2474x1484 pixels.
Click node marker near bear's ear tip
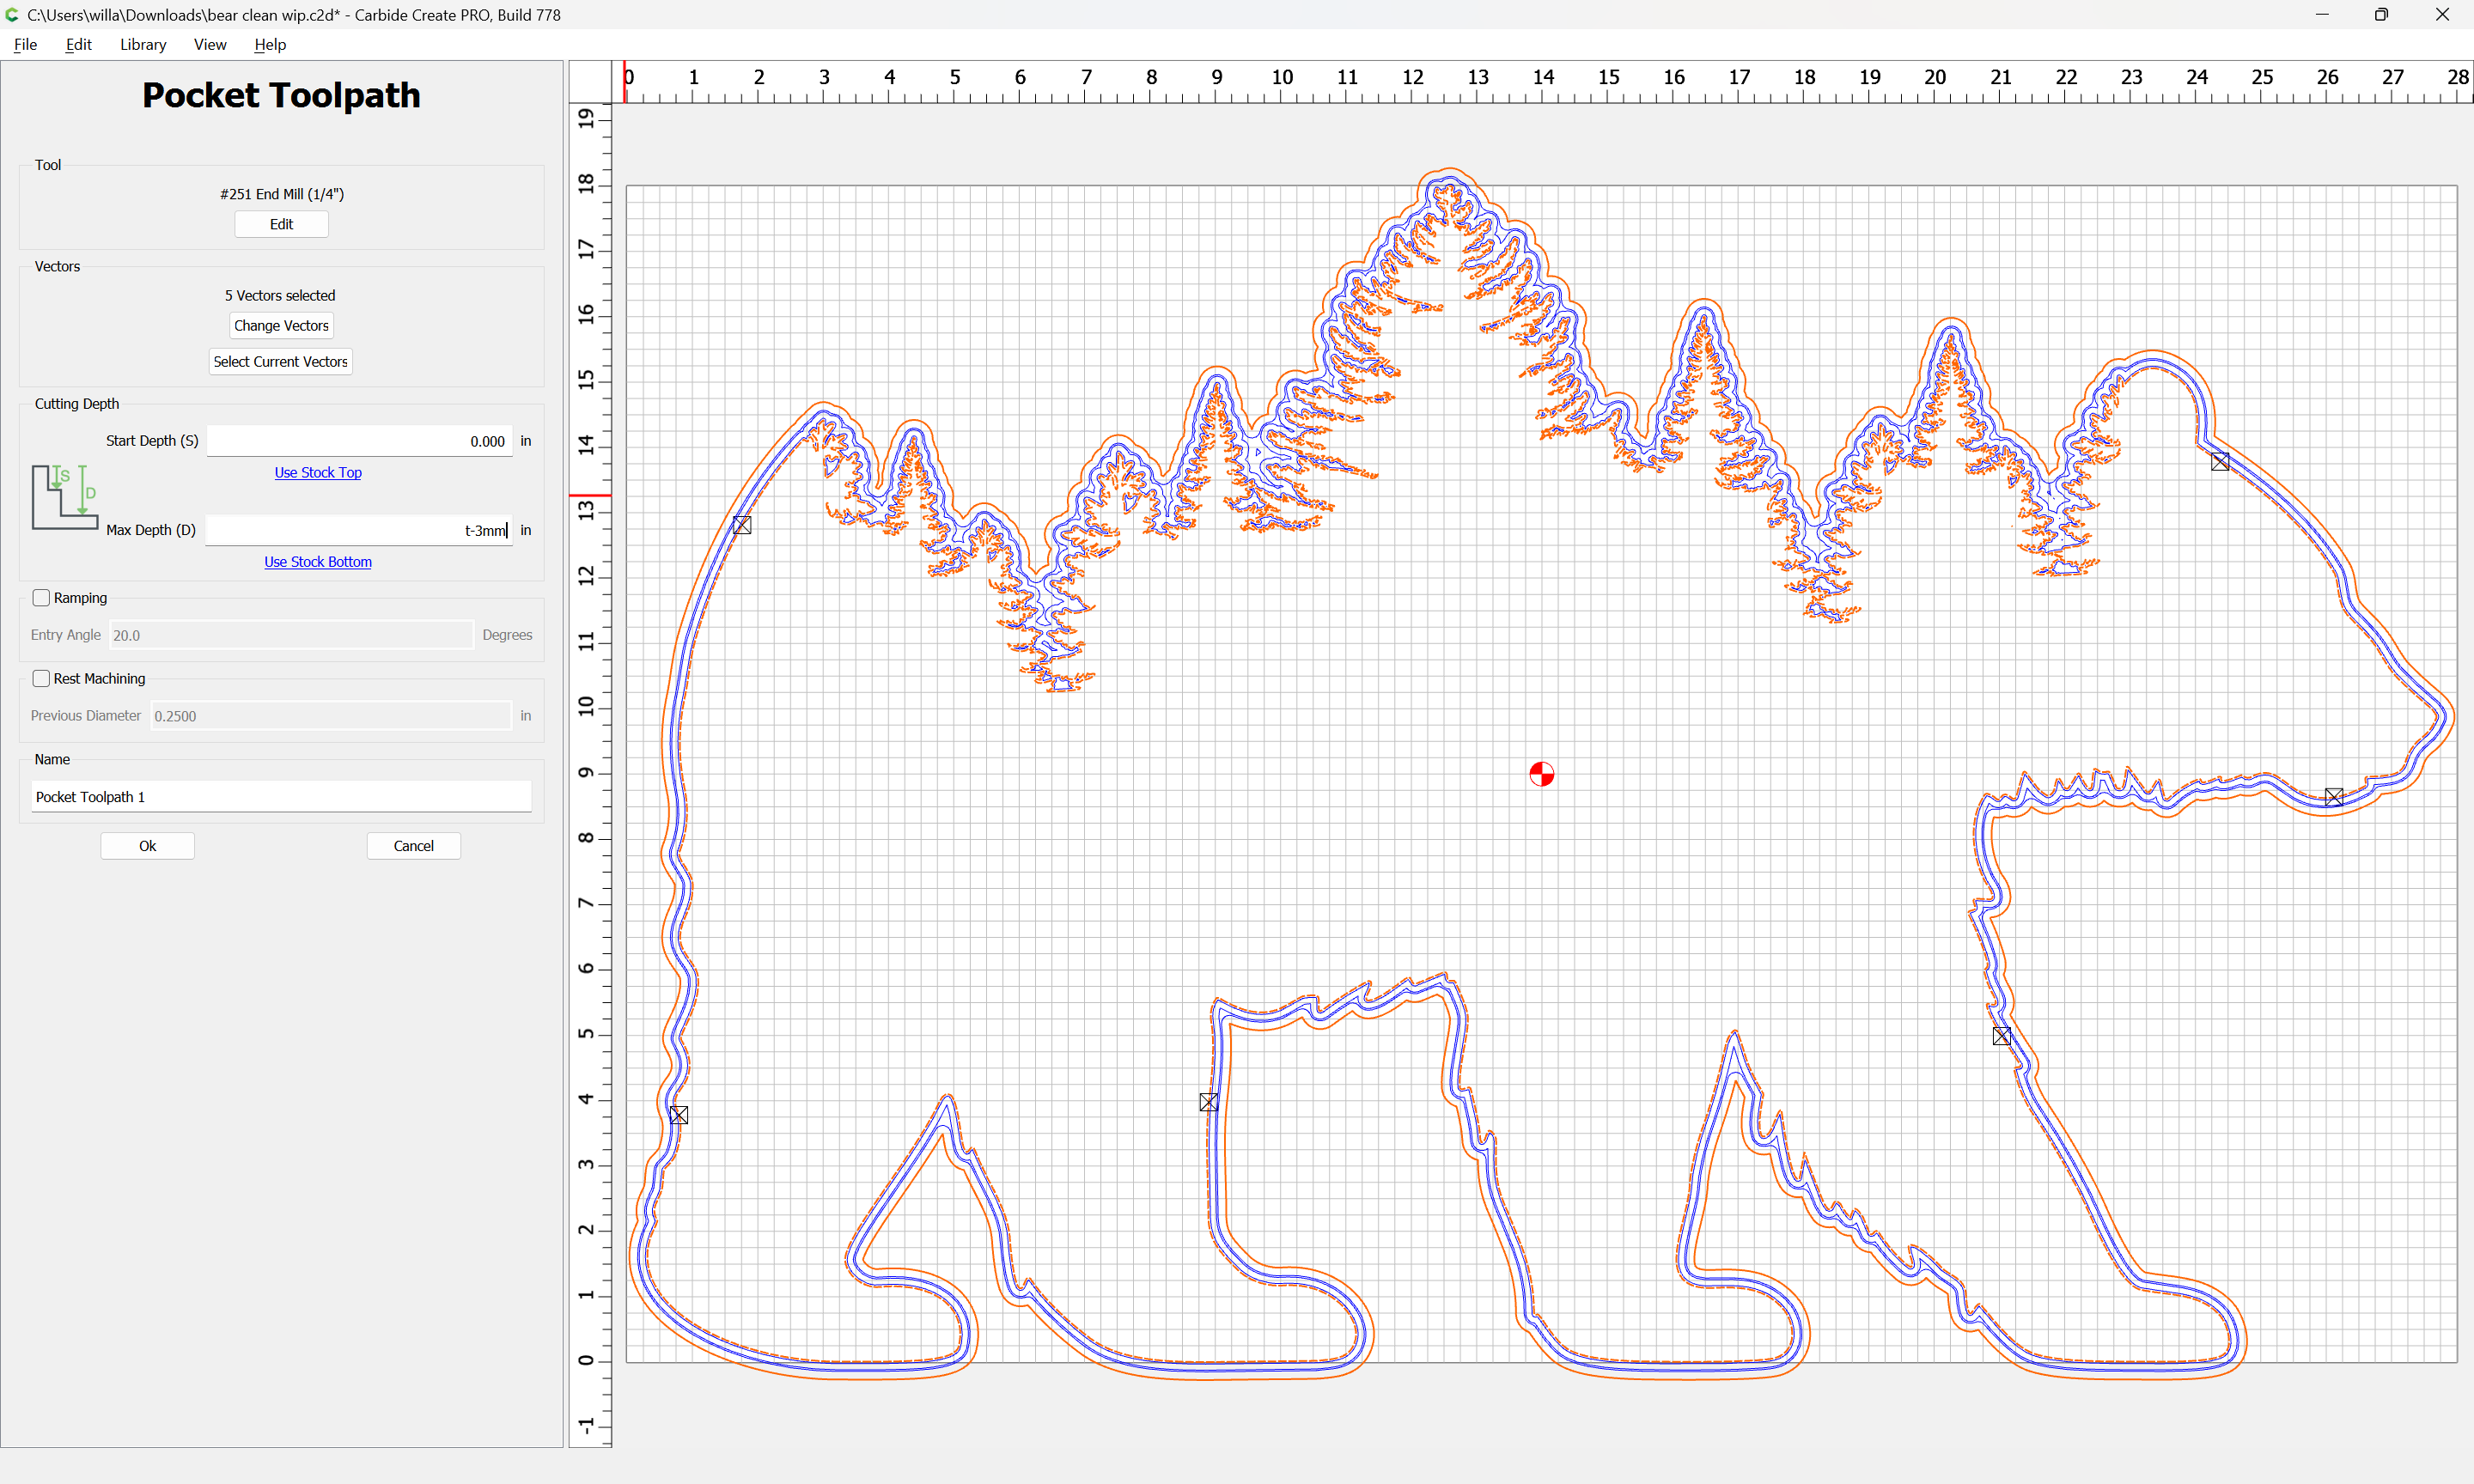(2220, 462)
